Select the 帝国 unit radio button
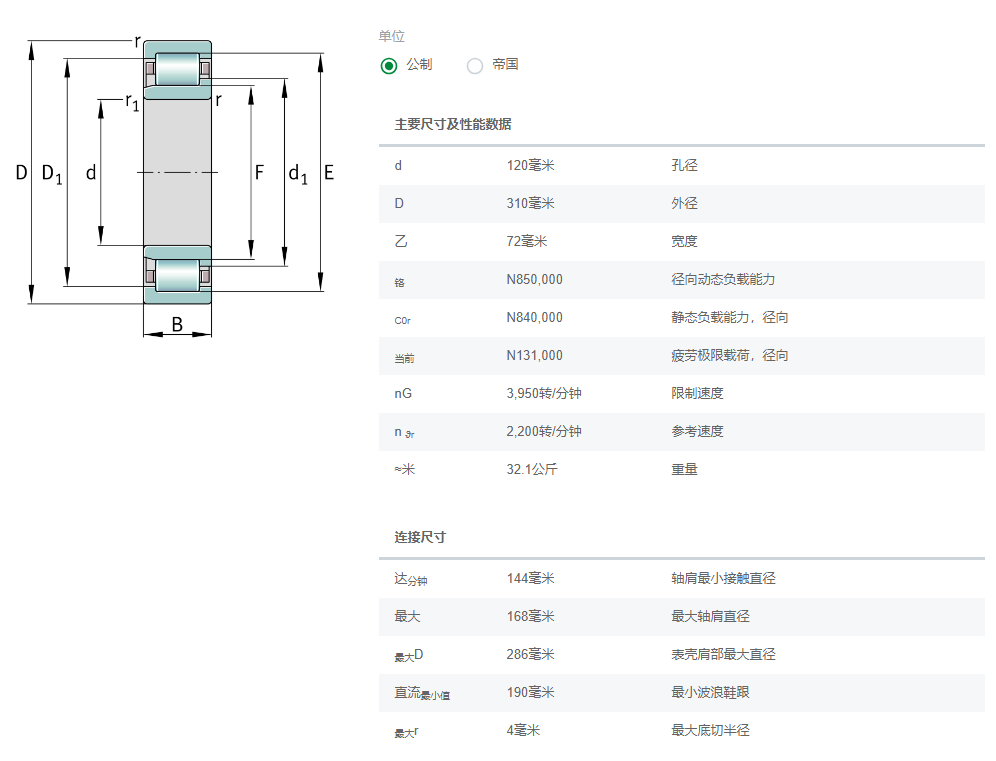Screen dimensions: 996x761 [x=475, y=65]
